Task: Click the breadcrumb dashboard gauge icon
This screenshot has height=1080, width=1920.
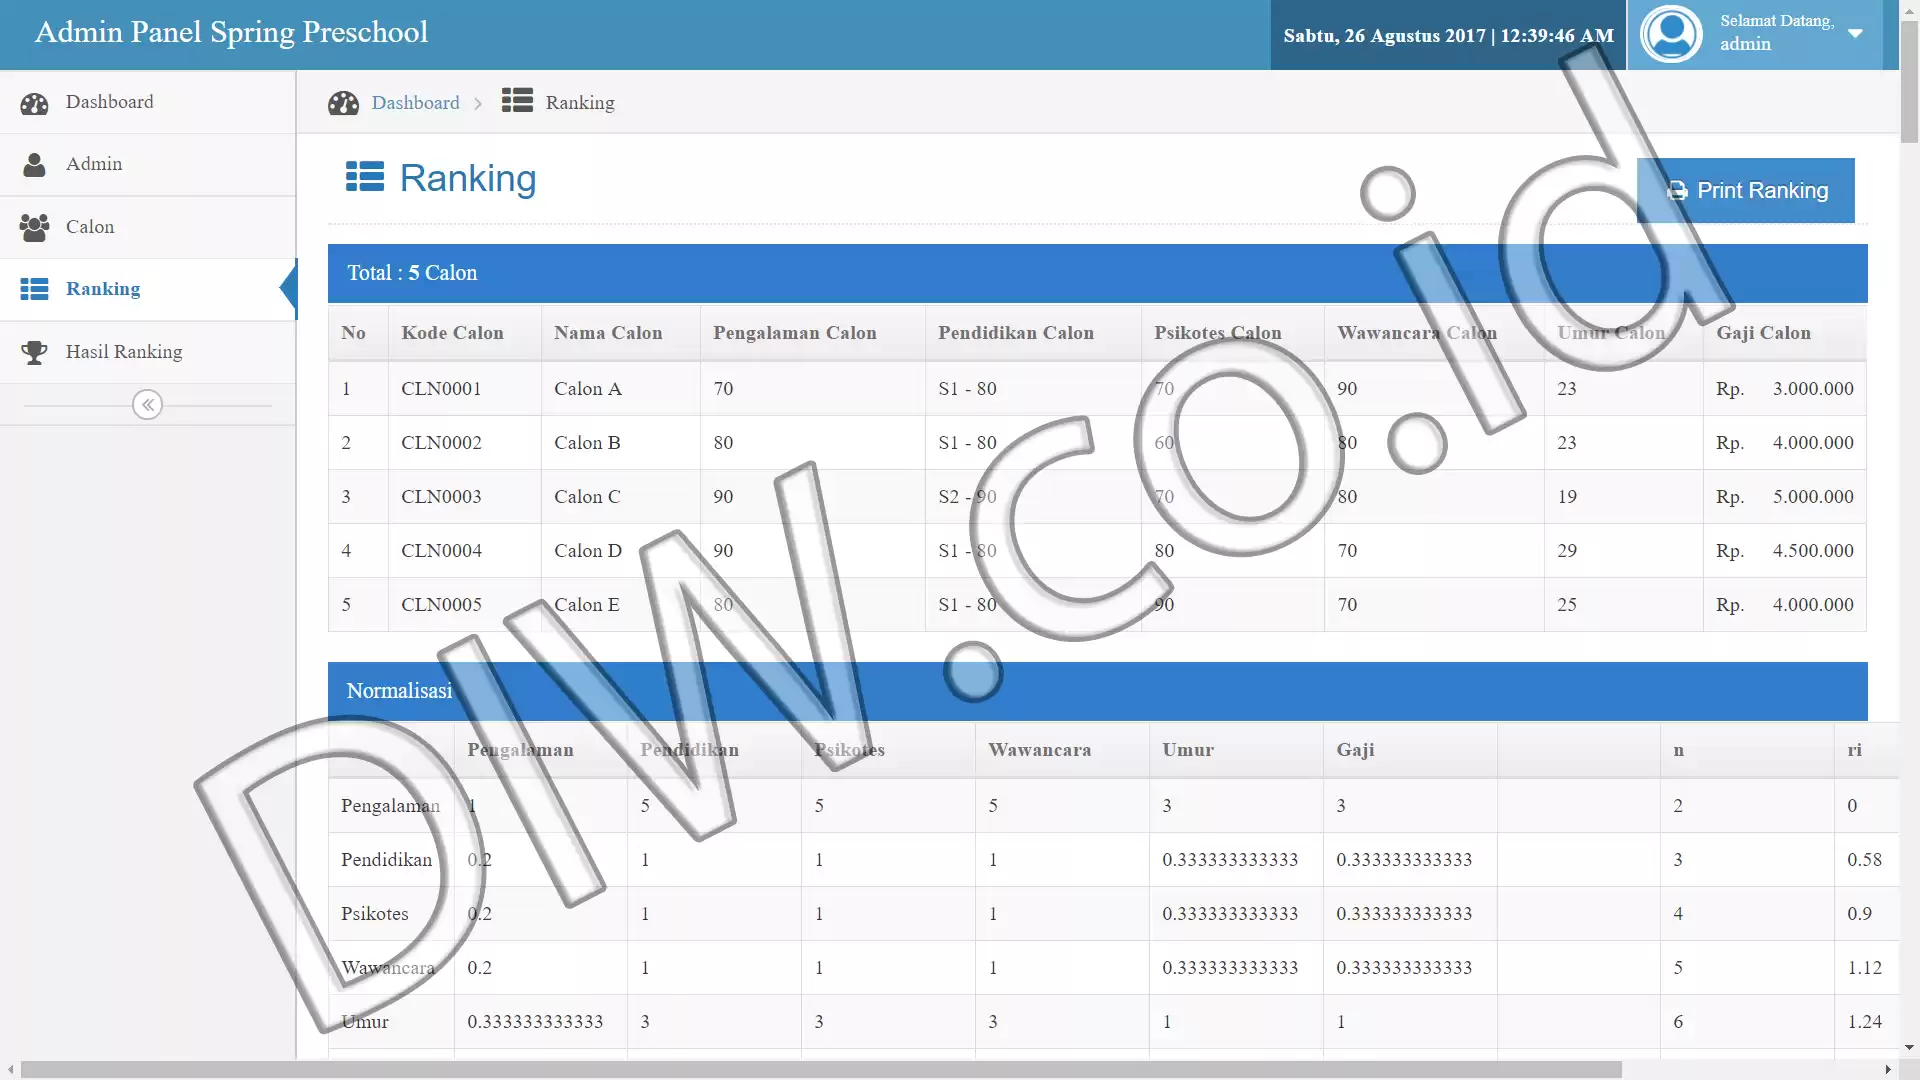Action: click(x=343, y=103)
